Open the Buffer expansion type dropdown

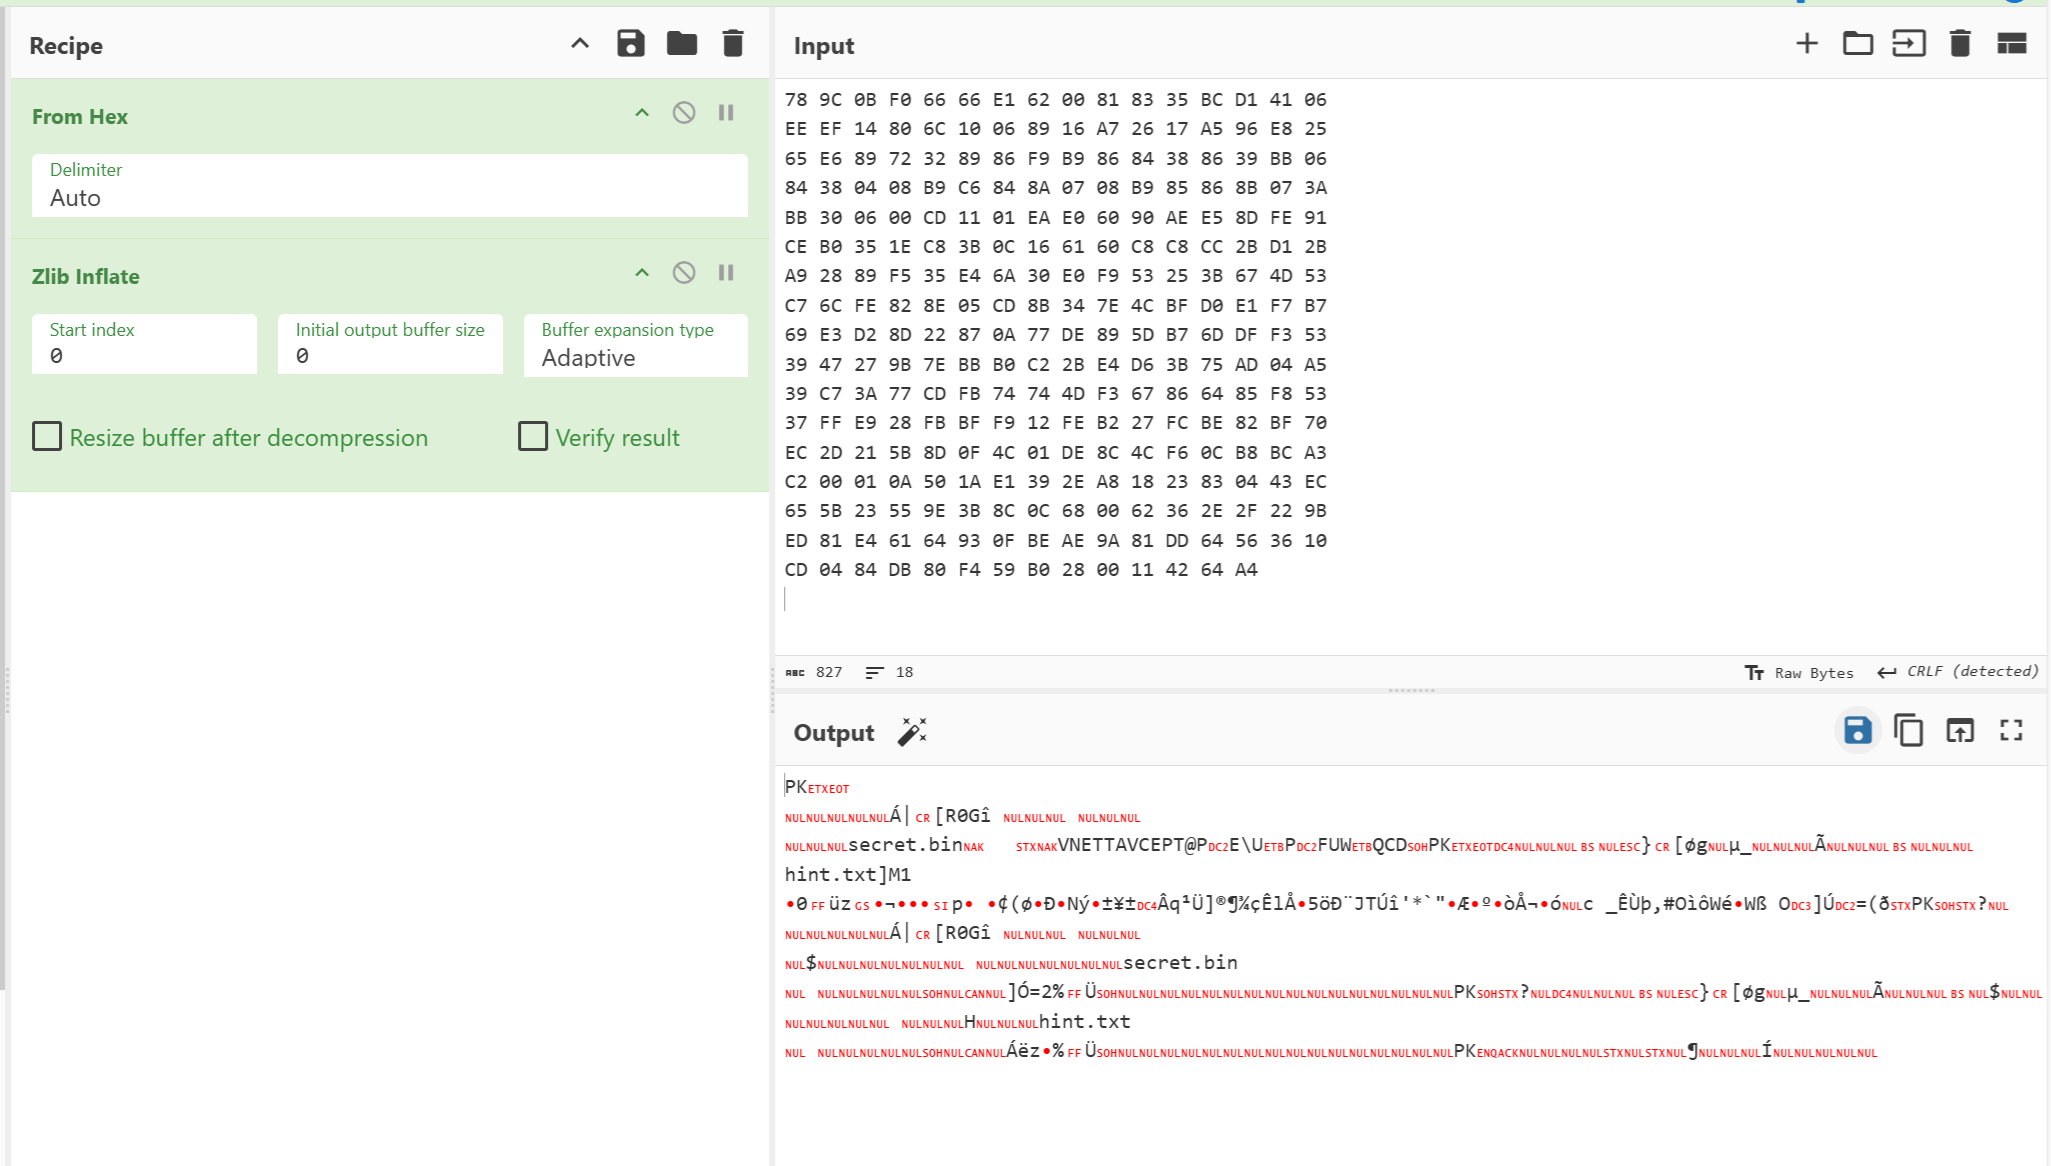tap(635, 346)
